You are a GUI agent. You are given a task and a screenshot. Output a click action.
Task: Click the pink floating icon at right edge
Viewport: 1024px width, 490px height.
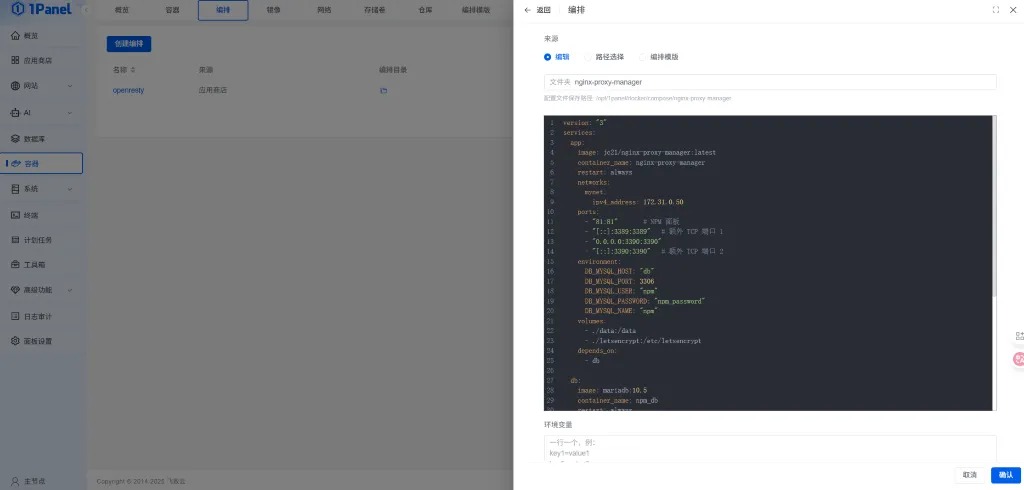coord(1018,359)
